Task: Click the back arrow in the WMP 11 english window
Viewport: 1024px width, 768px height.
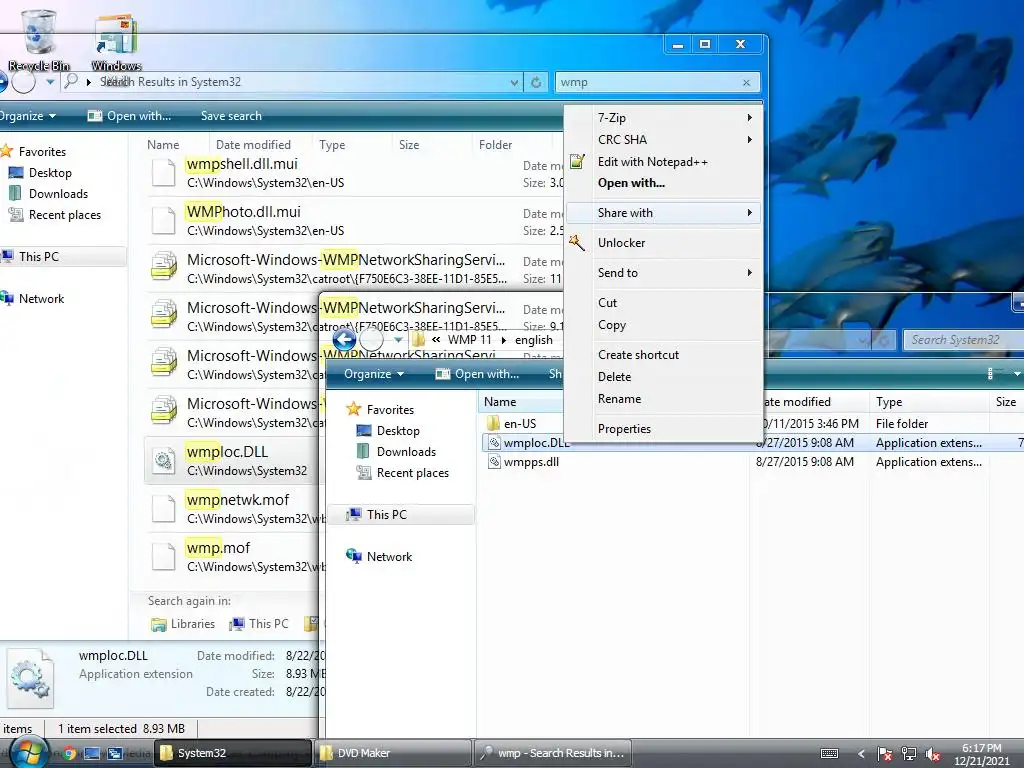Action: (x=344, y=340)
